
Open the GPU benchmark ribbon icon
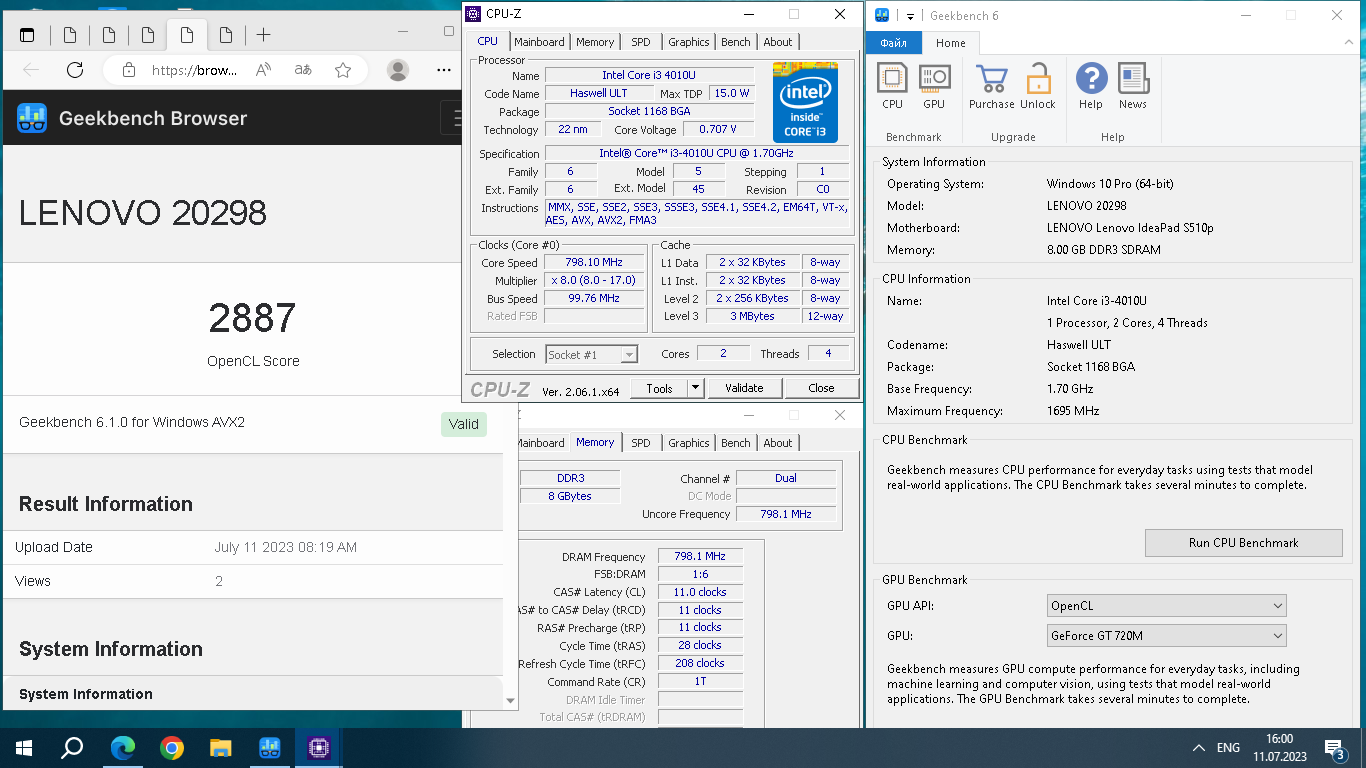[x=934, y=87]
